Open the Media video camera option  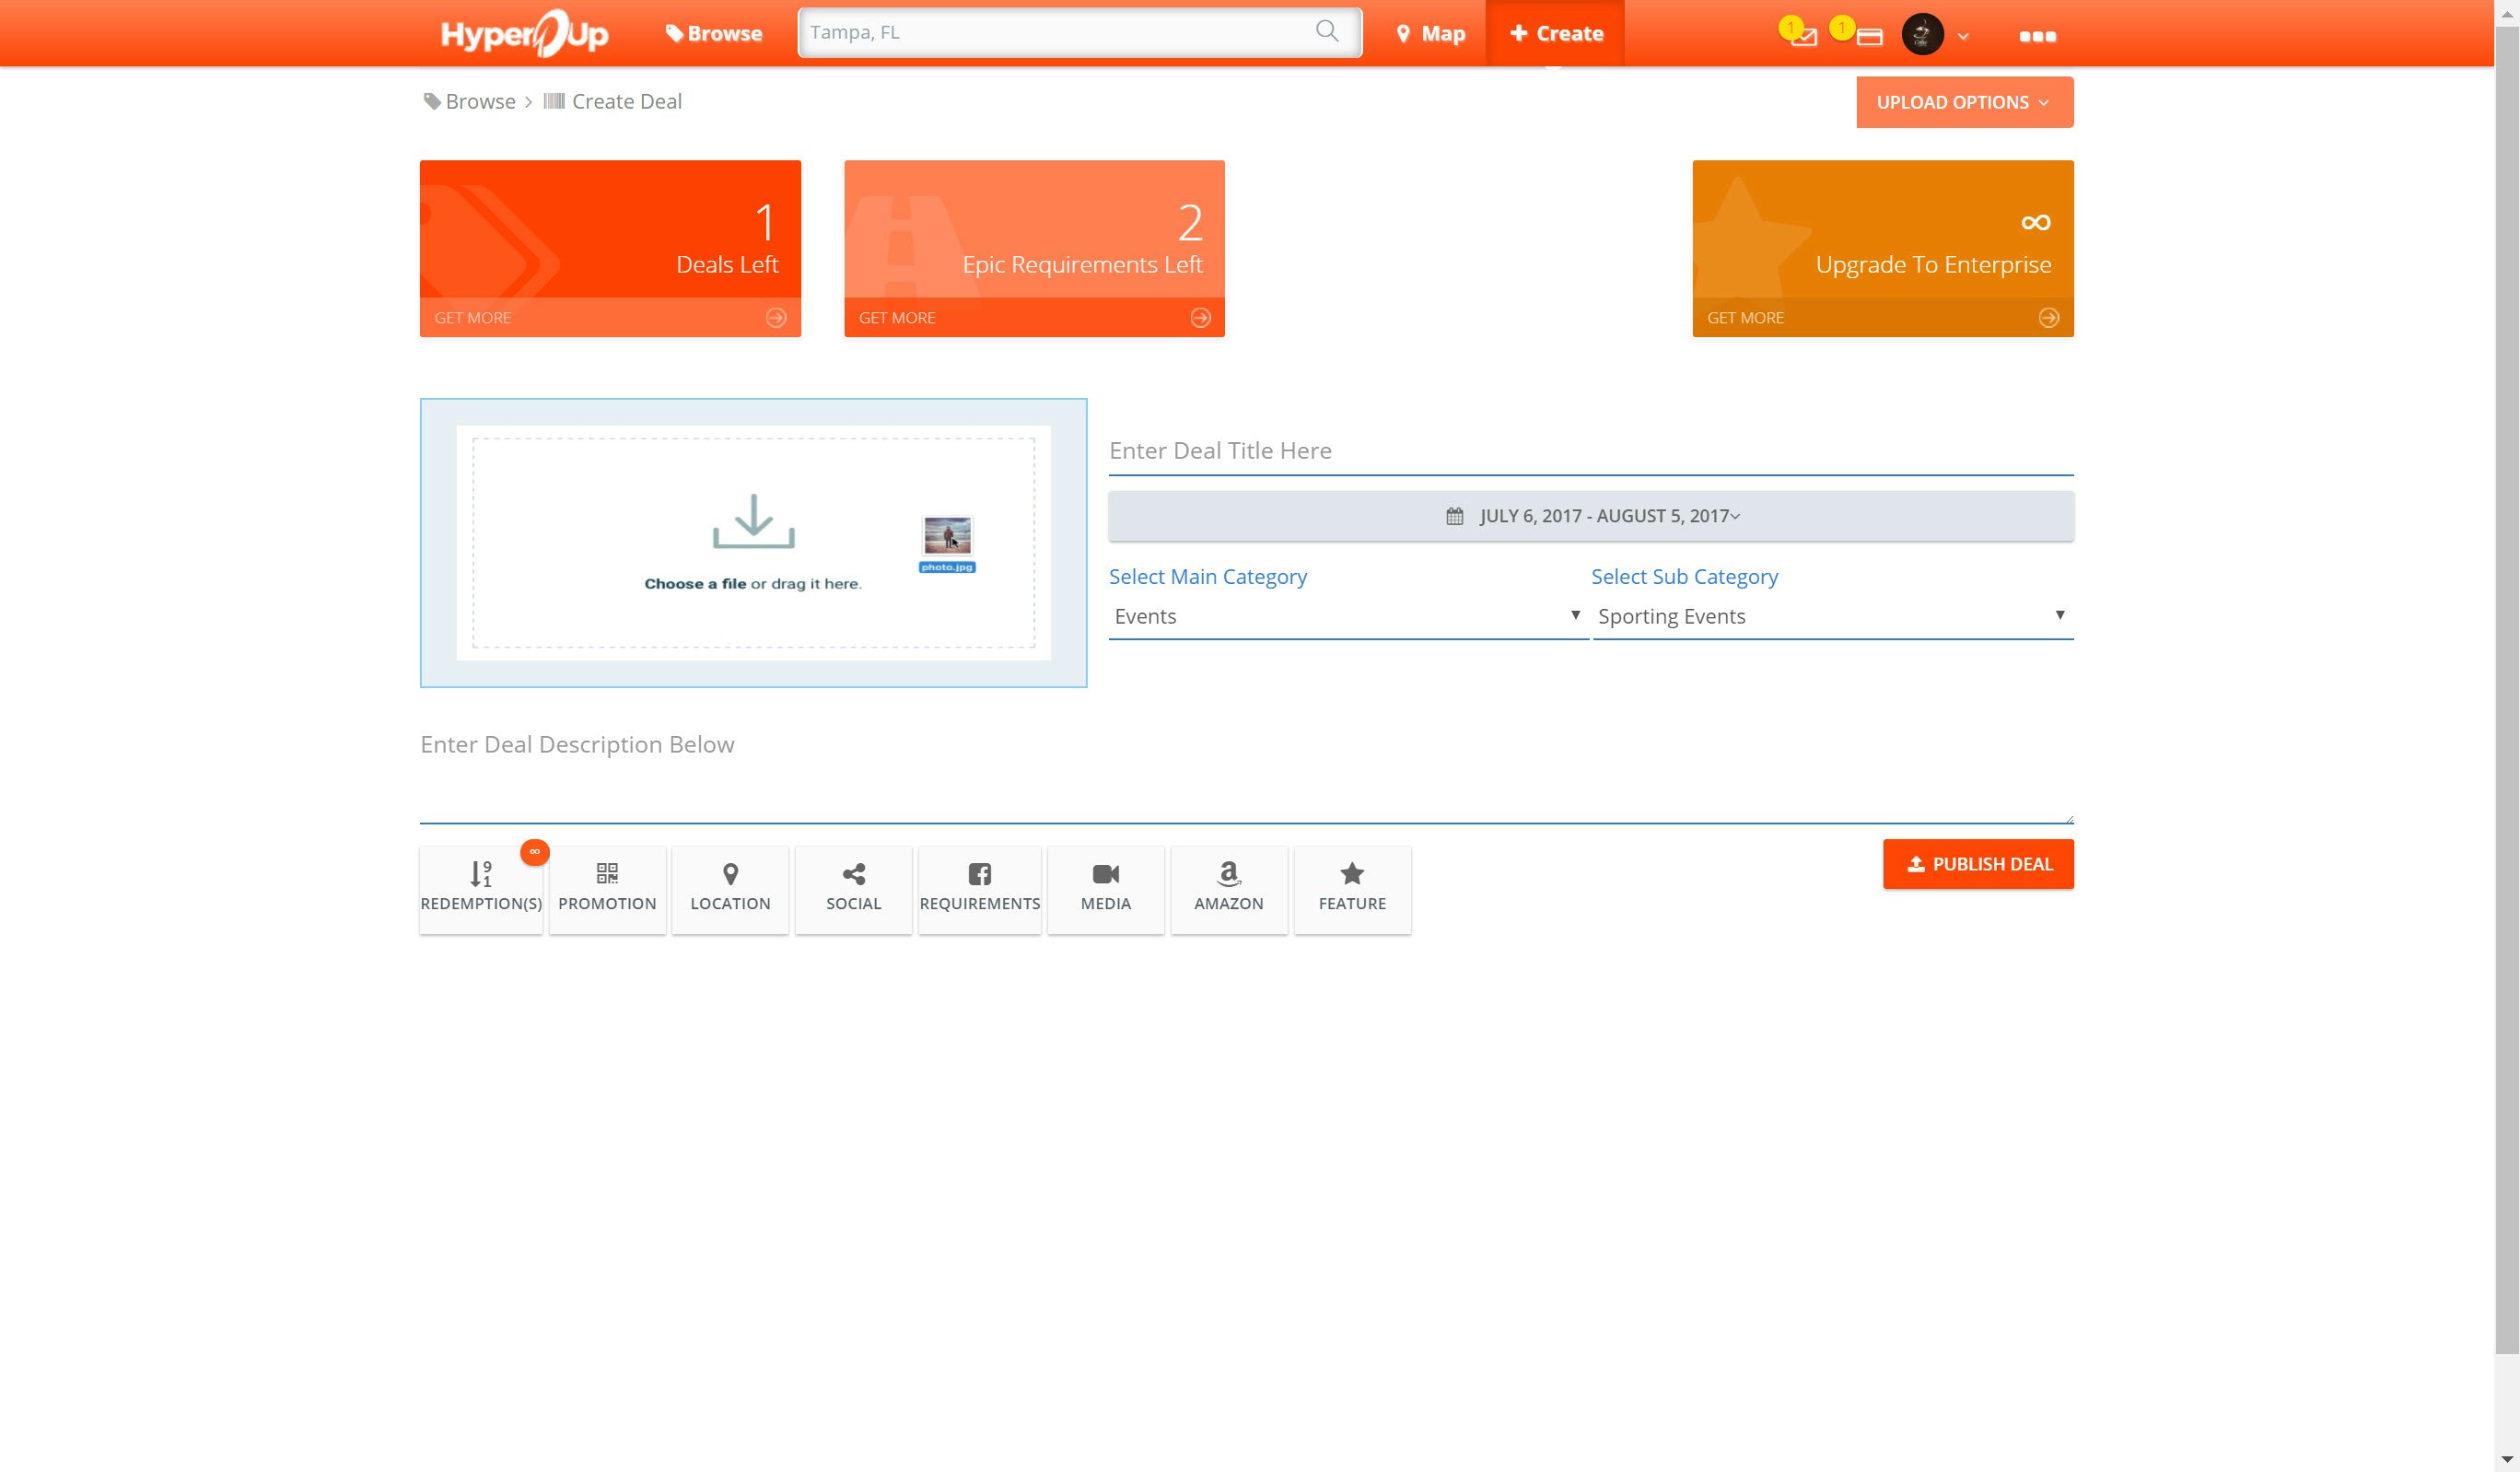pos(1105,888)
